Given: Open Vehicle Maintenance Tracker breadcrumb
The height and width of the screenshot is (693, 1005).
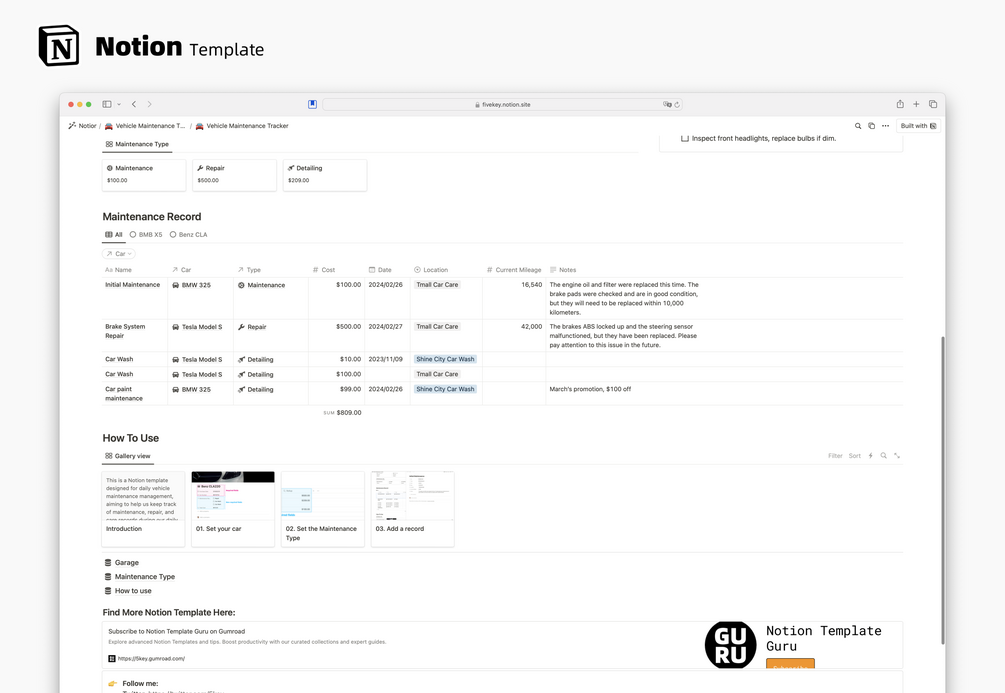Looking at the screenshot, I should tap(242, 126).
